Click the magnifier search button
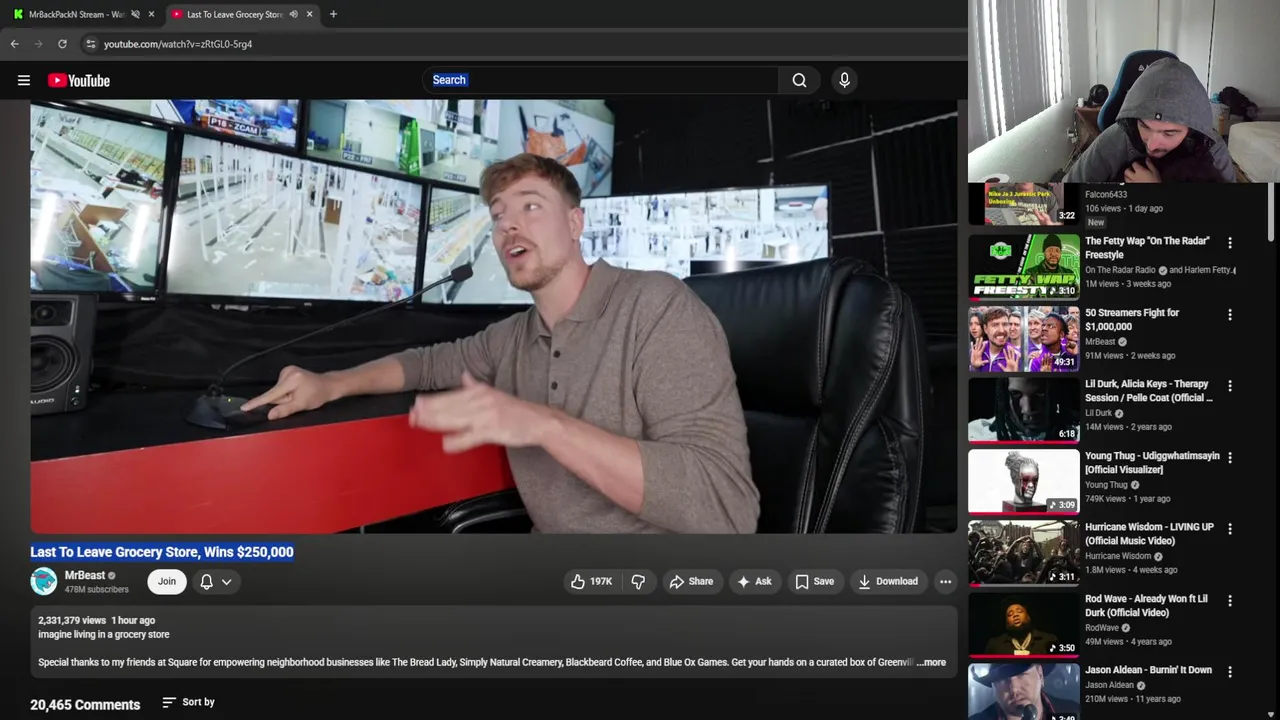 pos(799,80)
